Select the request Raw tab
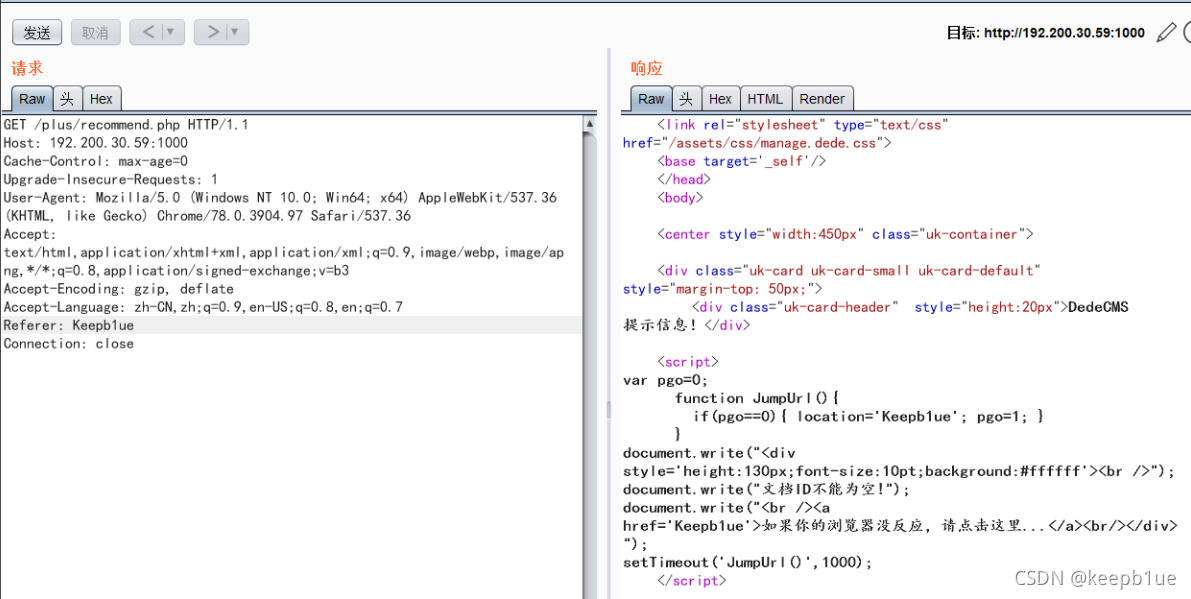This screenshot has height=599, width=1191. coord(32,99)
